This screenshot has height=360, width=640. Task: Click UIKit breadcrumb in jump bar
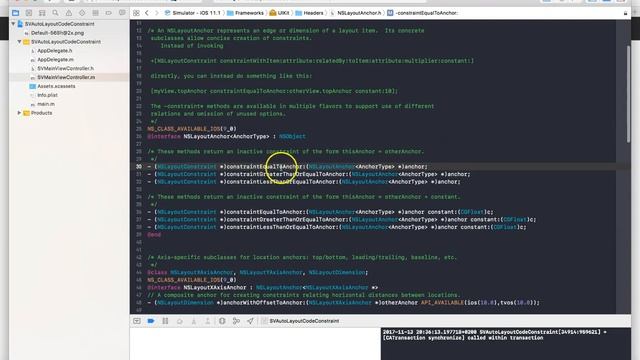[x=283, y=13]
